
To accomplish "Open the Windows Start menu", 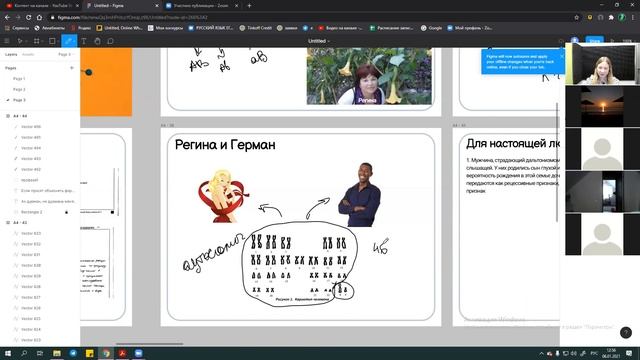I will (x=7, y=353).
